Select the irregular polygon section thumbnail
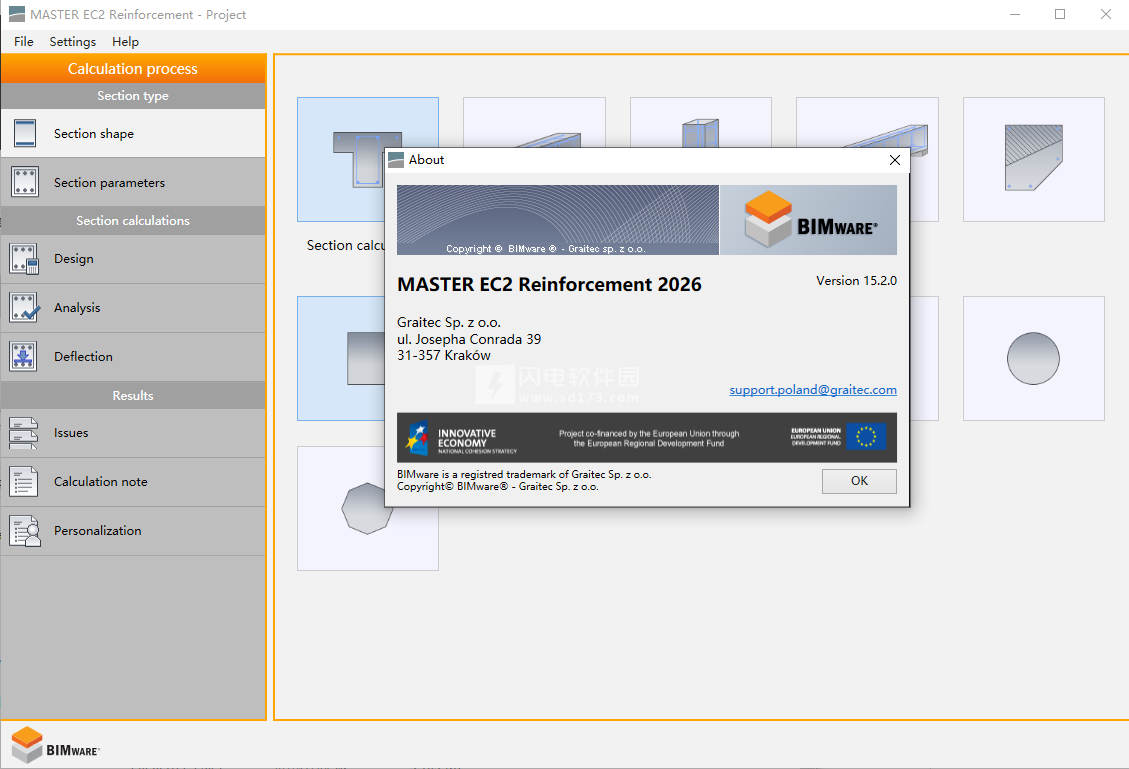 click(x=1033, y=159)
